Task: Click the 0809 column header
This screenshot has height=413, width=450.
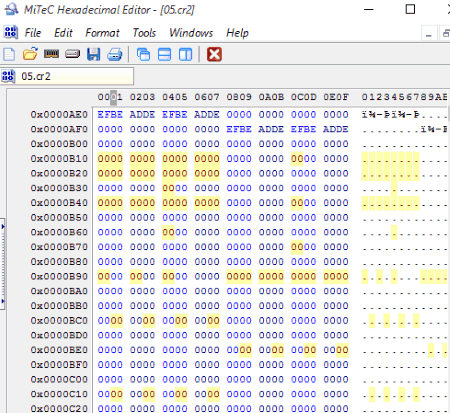Action: click(x=239, y=97)
